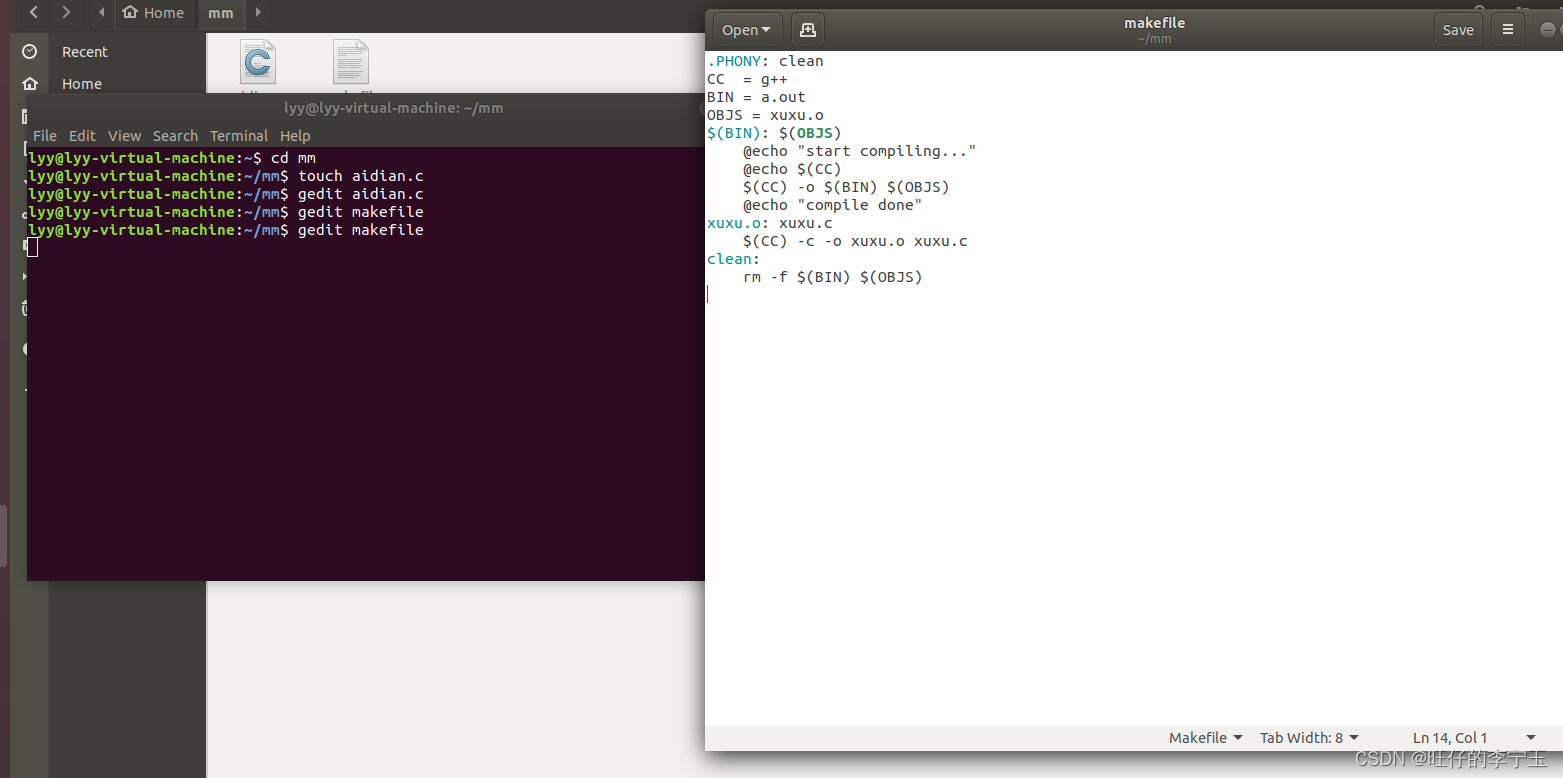Click the '.PHONY: clean' line in gedit

[765, 61]
